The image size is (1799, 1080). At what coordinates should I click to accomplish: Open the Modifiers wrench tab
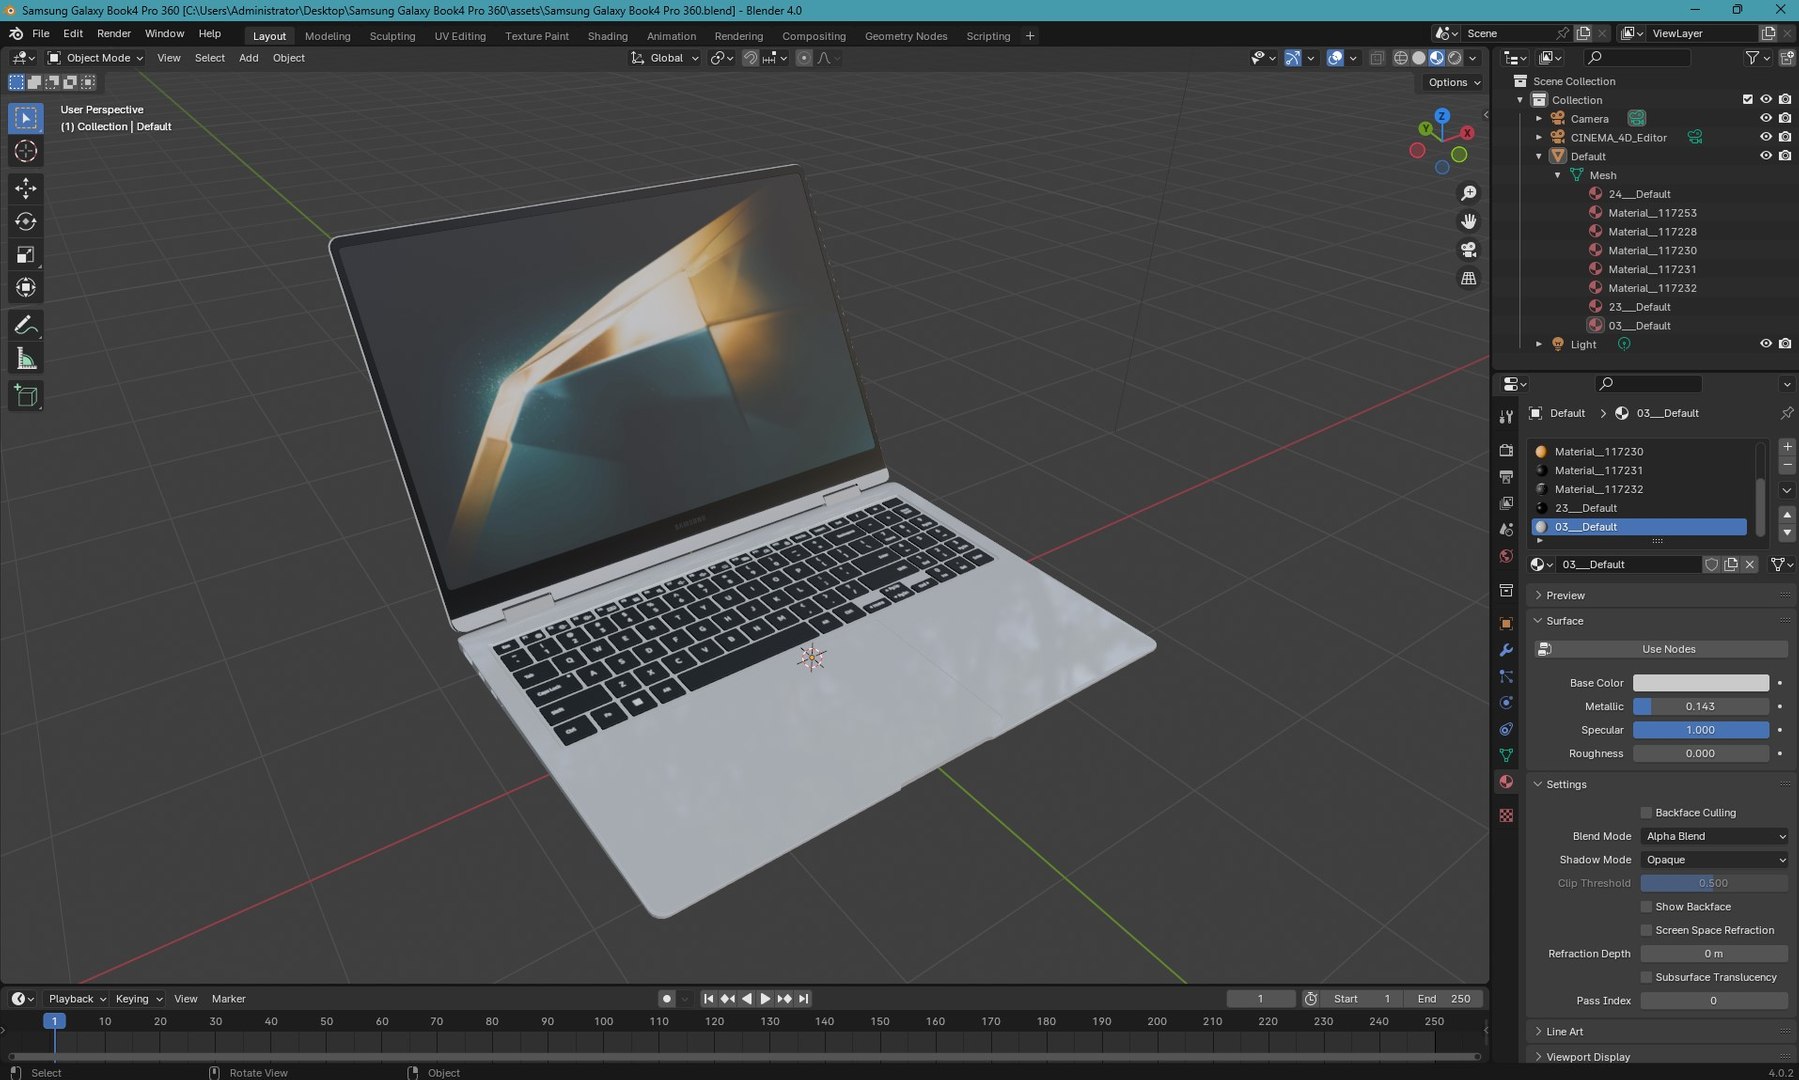pyautogui.click(x=1506, y=650)
